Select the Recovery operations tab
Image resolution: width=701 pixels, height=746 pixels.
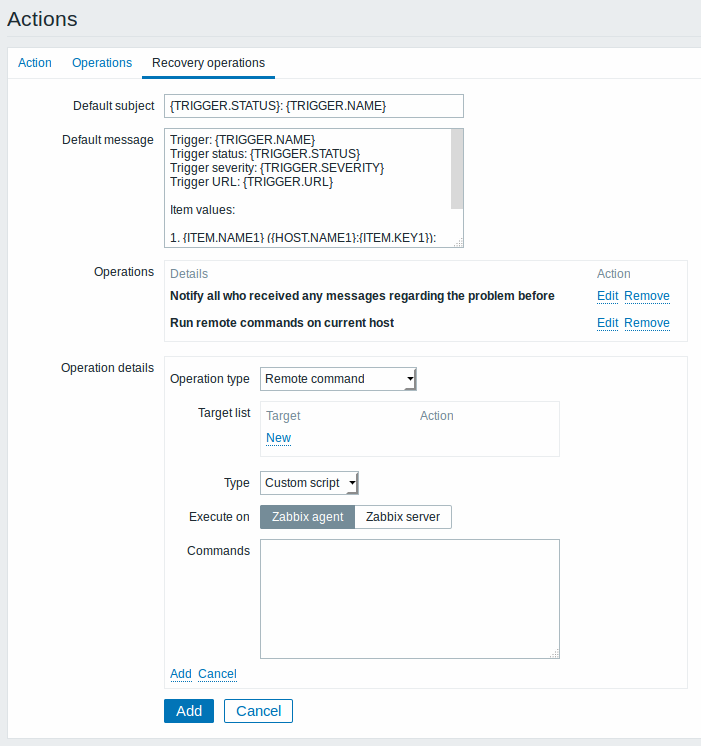click(208, 63)
